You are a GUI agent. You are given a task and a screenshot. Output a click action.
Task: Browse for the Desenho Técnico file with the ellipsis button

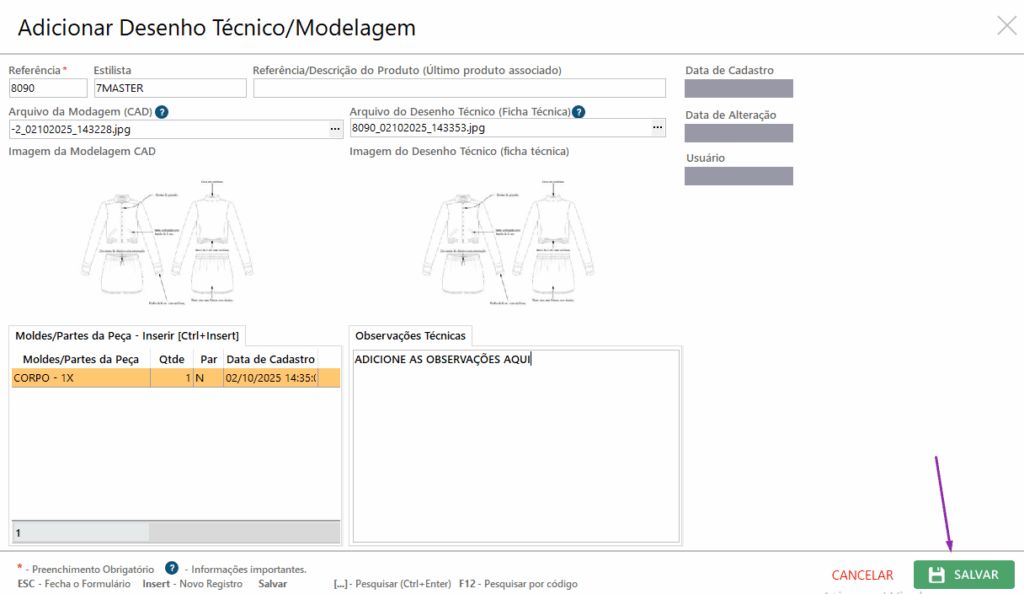pos(657,128)
